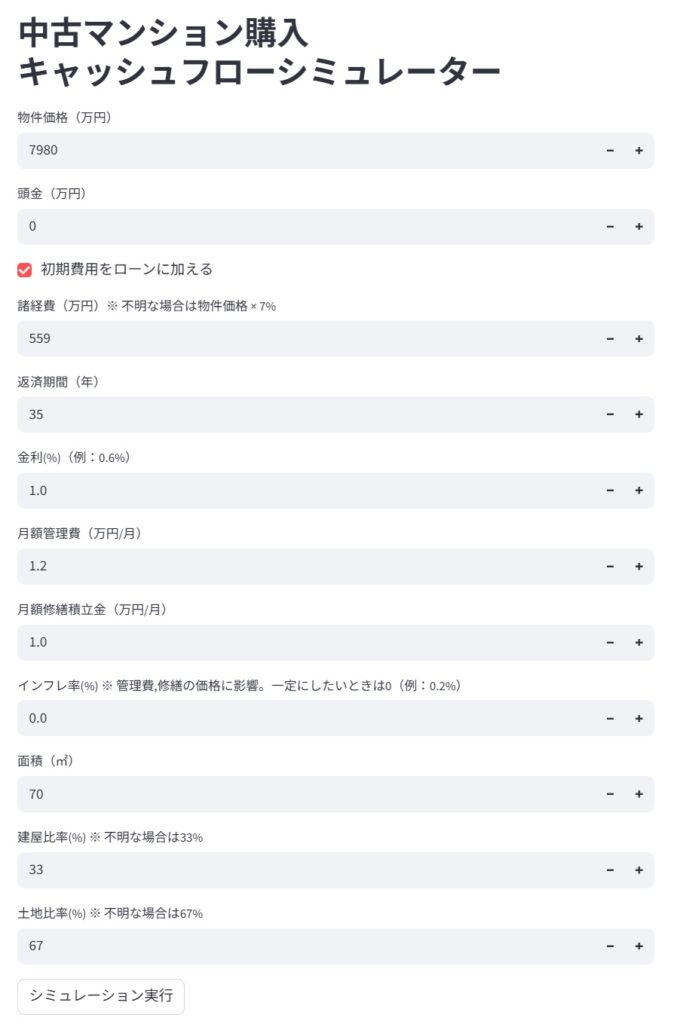Run the simulation with シミュレーション実行
The height and width of the screenshot is (1024, 683).
point(101,996)
